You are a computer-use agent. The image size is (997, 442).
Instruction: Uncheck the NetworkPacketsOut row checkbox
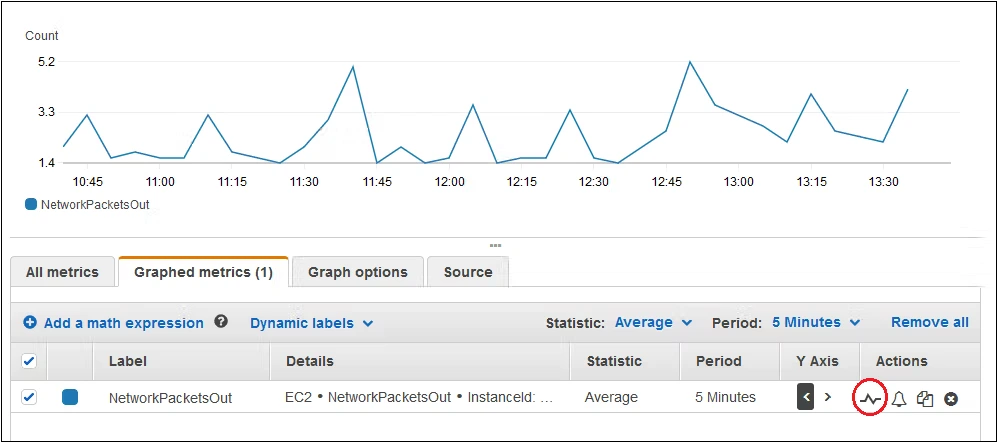coord(29,397)
